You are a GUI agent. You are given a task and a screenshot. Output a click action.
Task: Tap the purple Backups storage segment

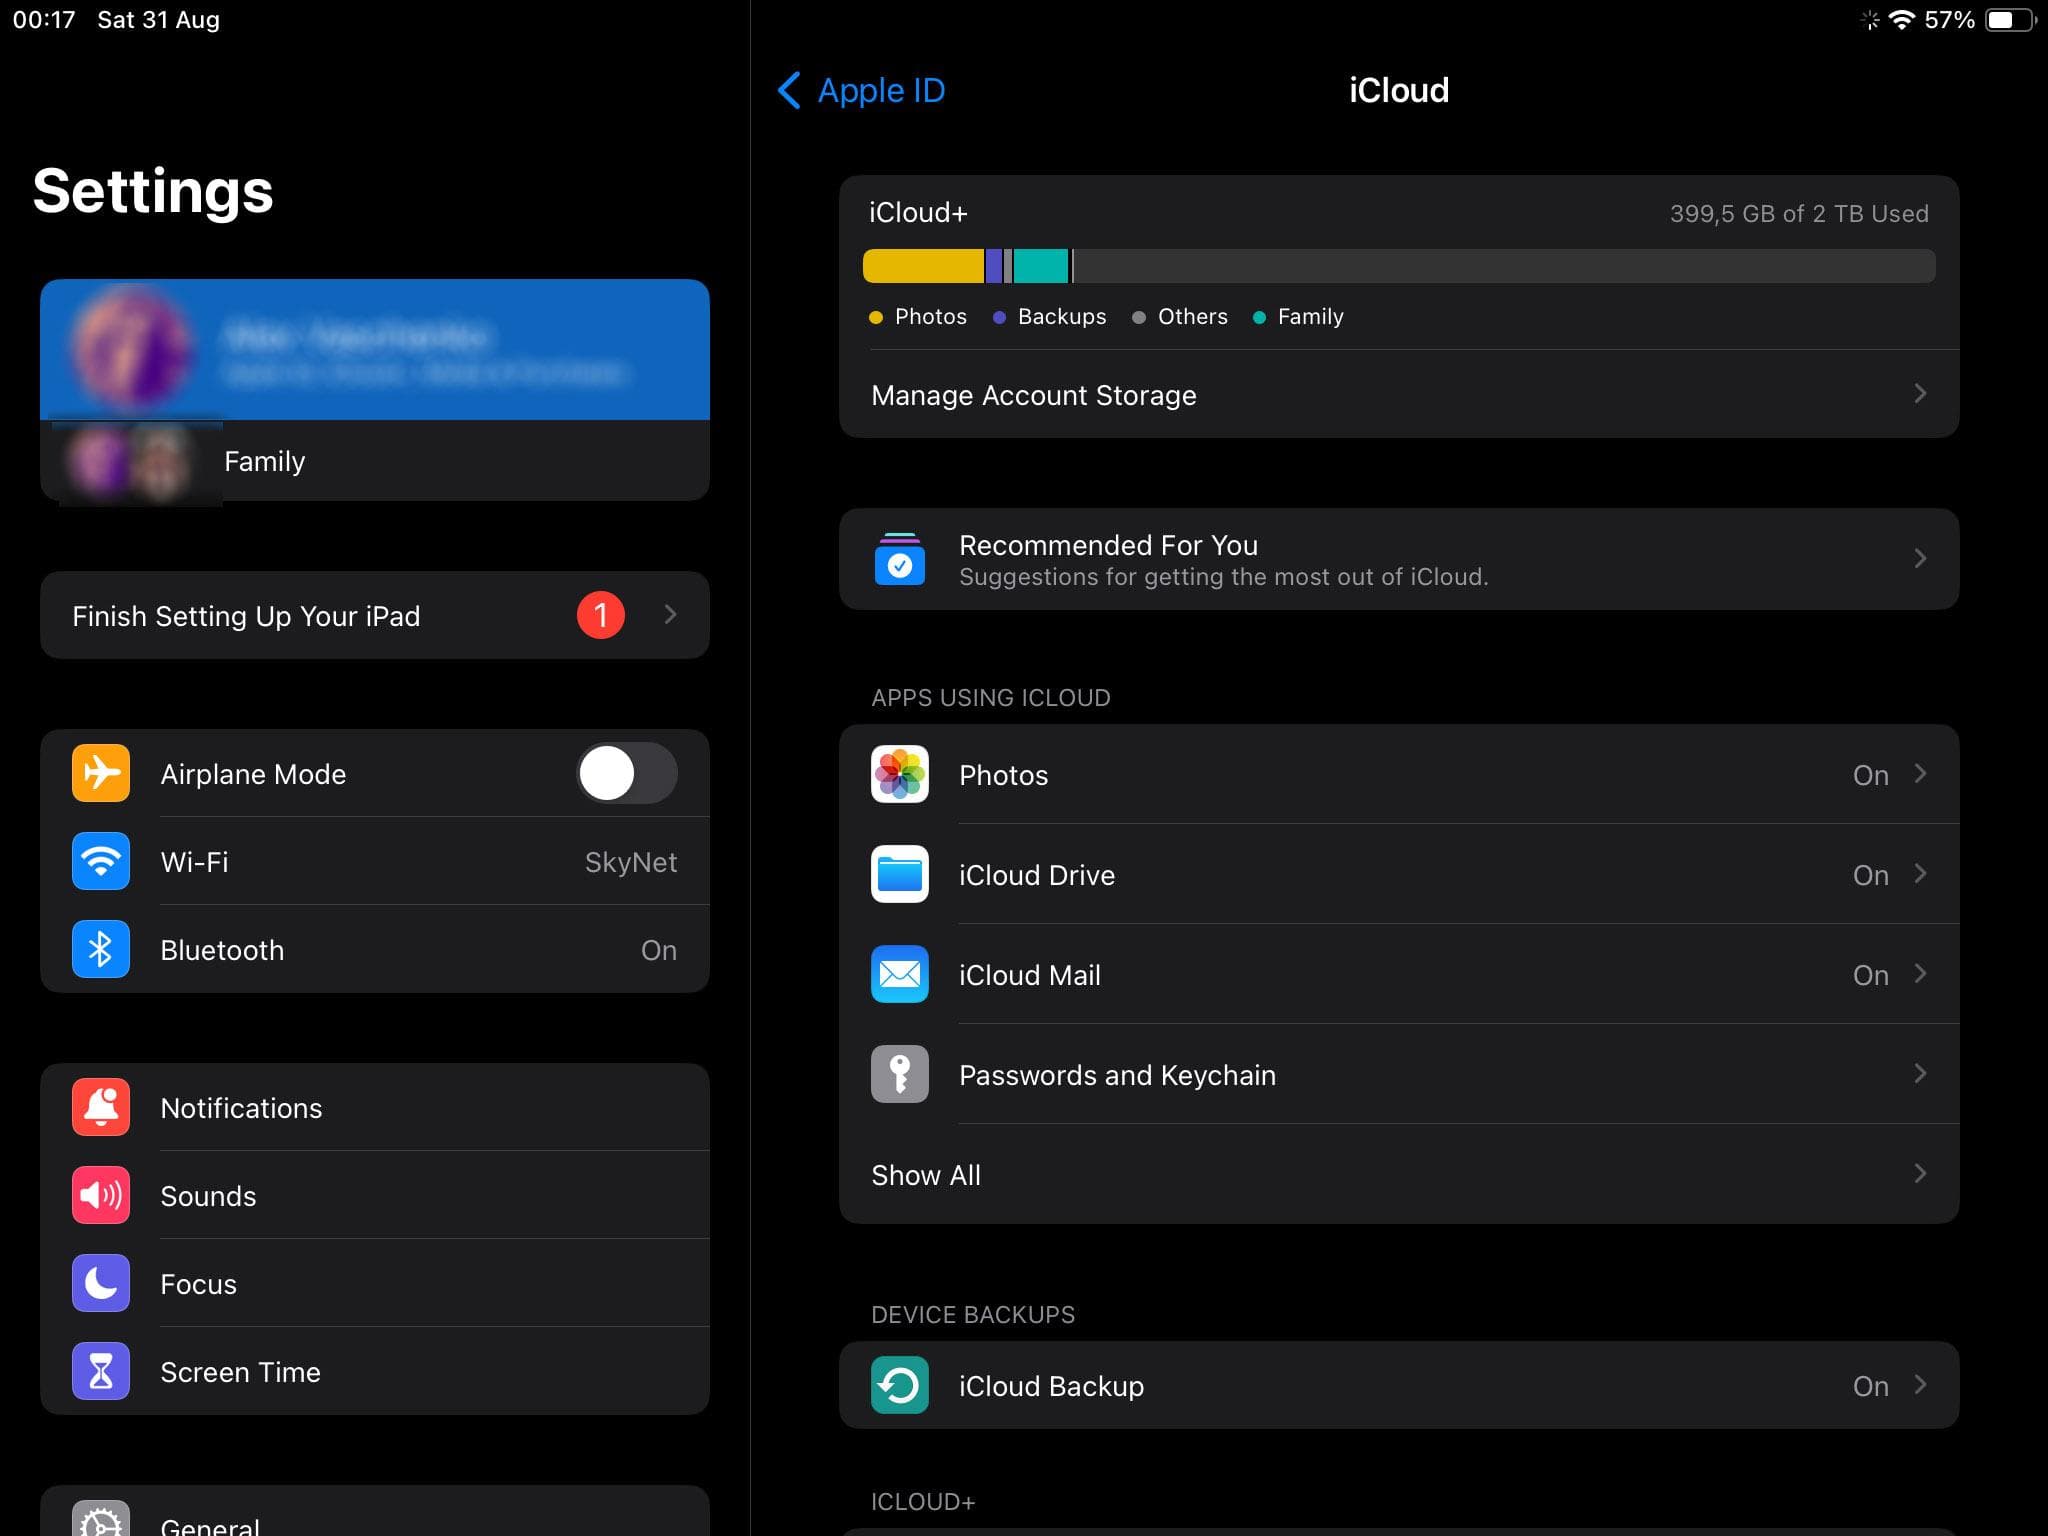[994, 266]
